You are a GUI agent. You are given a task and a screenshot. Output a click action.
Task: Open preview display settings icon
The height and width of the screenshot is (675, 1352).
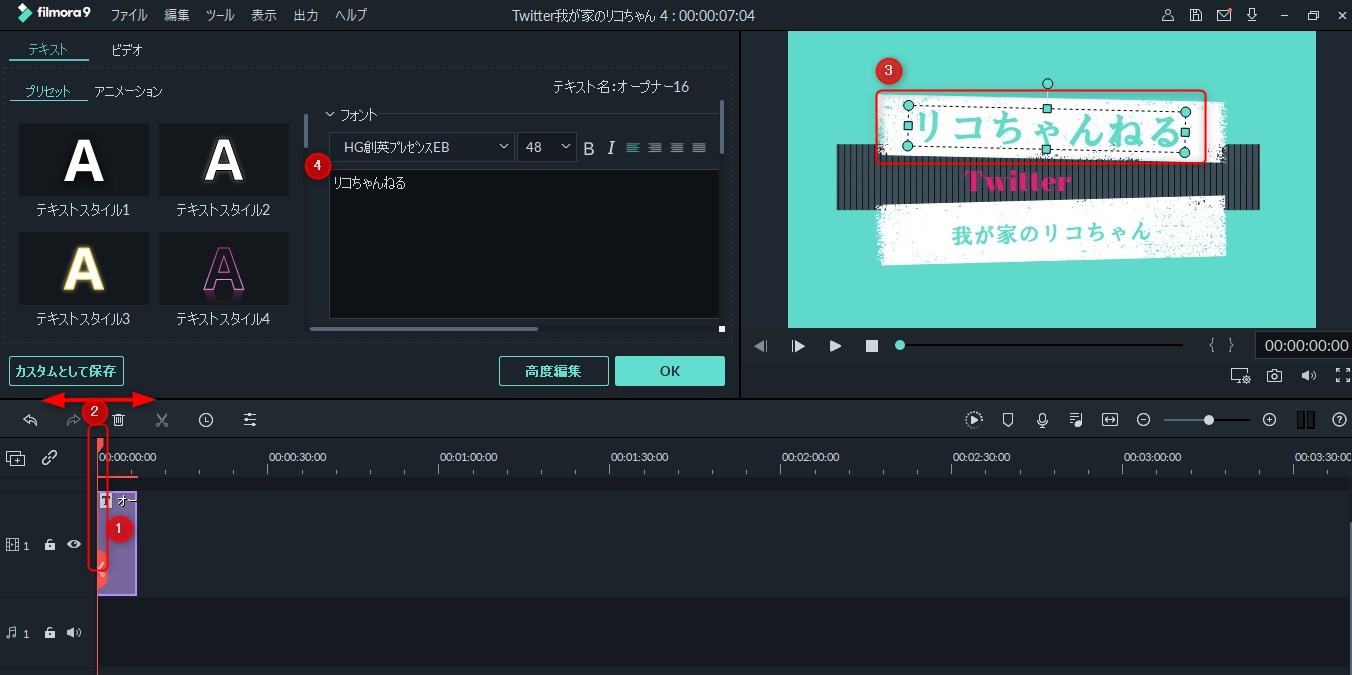pos(1240,376)
